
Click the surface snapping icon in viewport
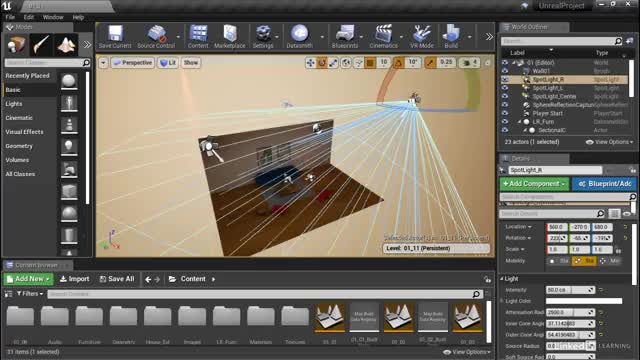(358, 63)
